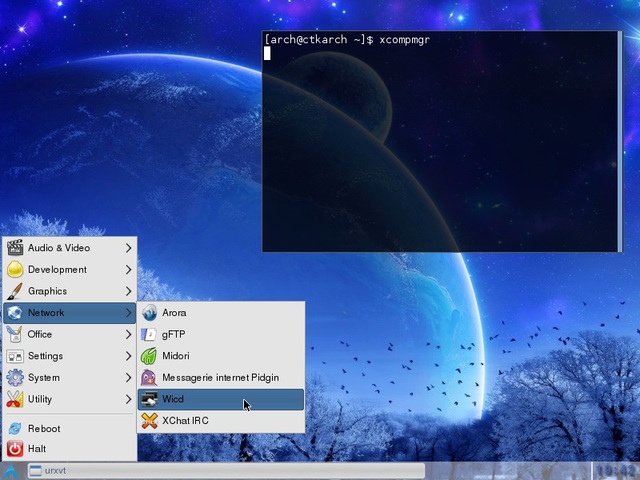Activate the urxvt taskbar window button

[x=226, y=471]
